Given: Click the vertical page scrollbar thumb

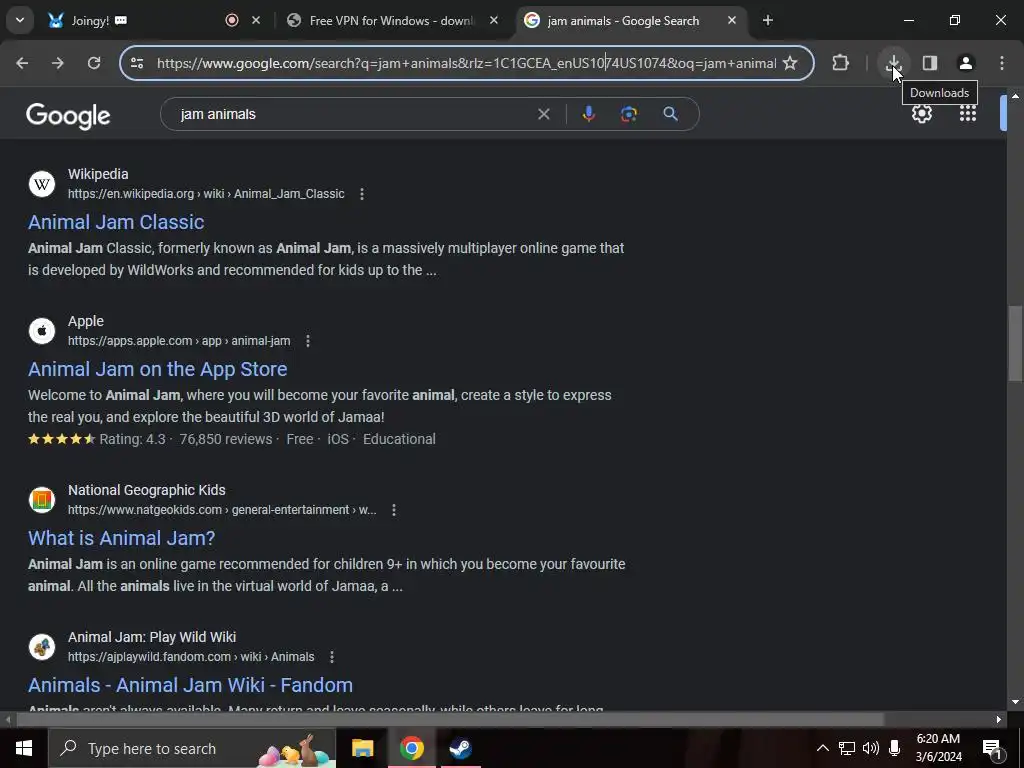Looking at the screenshot, I should [1014, 344].
